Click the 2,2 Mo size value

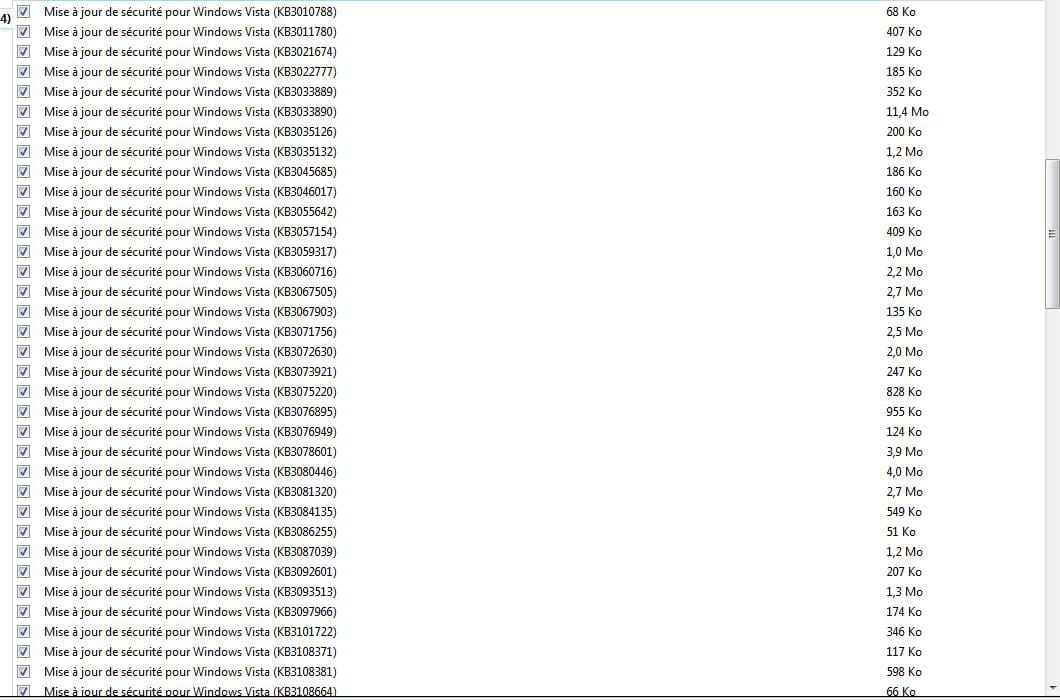pyautogui.click(x=905, y=272)
